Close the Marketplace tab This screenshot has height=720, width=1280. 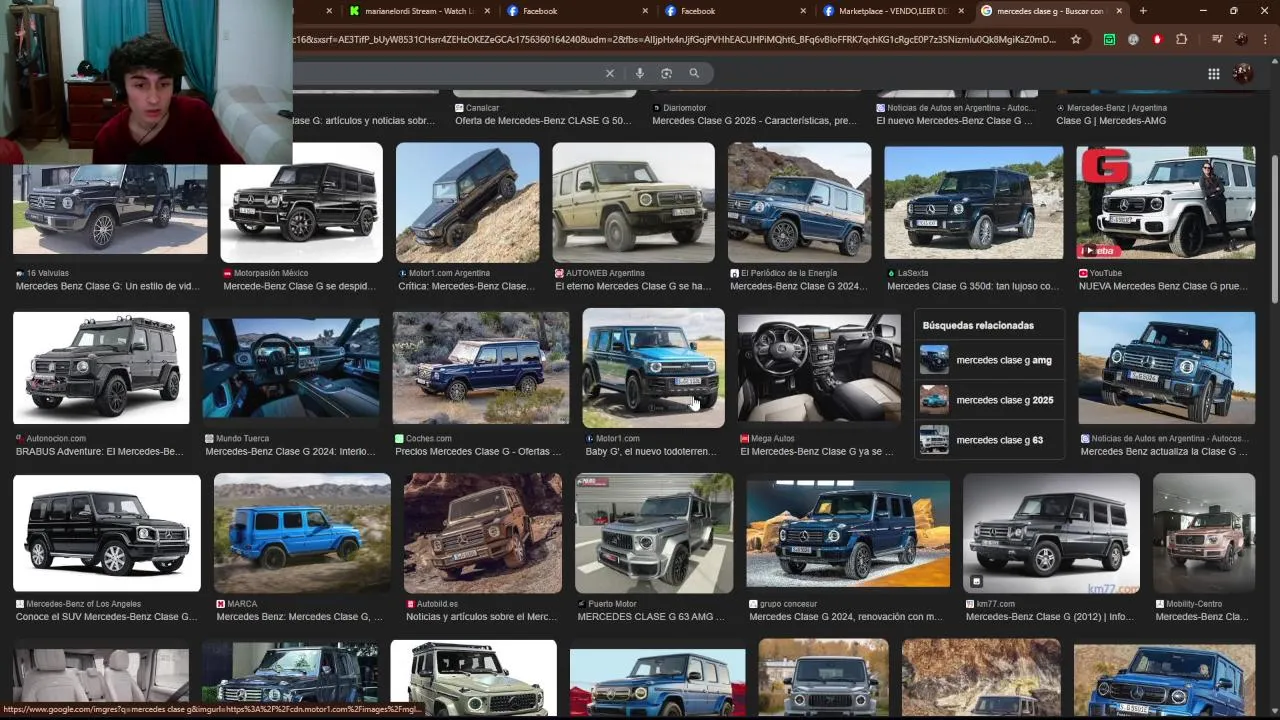[x=962, y=11]
